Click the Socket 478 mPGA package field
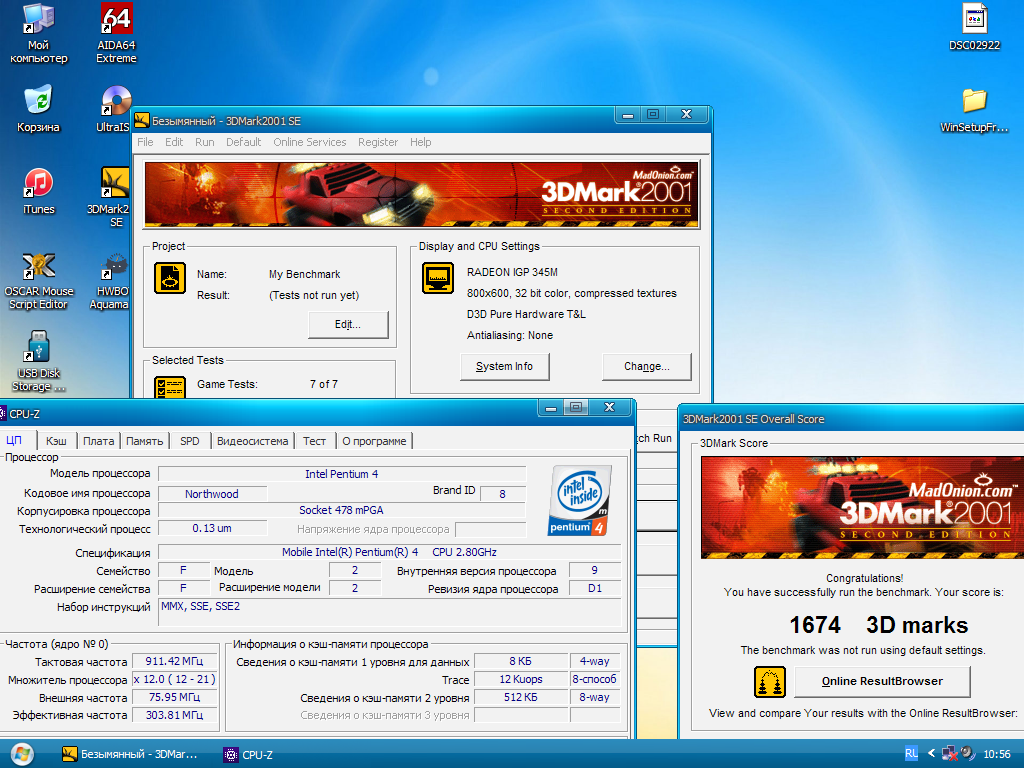 click(342, 510)
